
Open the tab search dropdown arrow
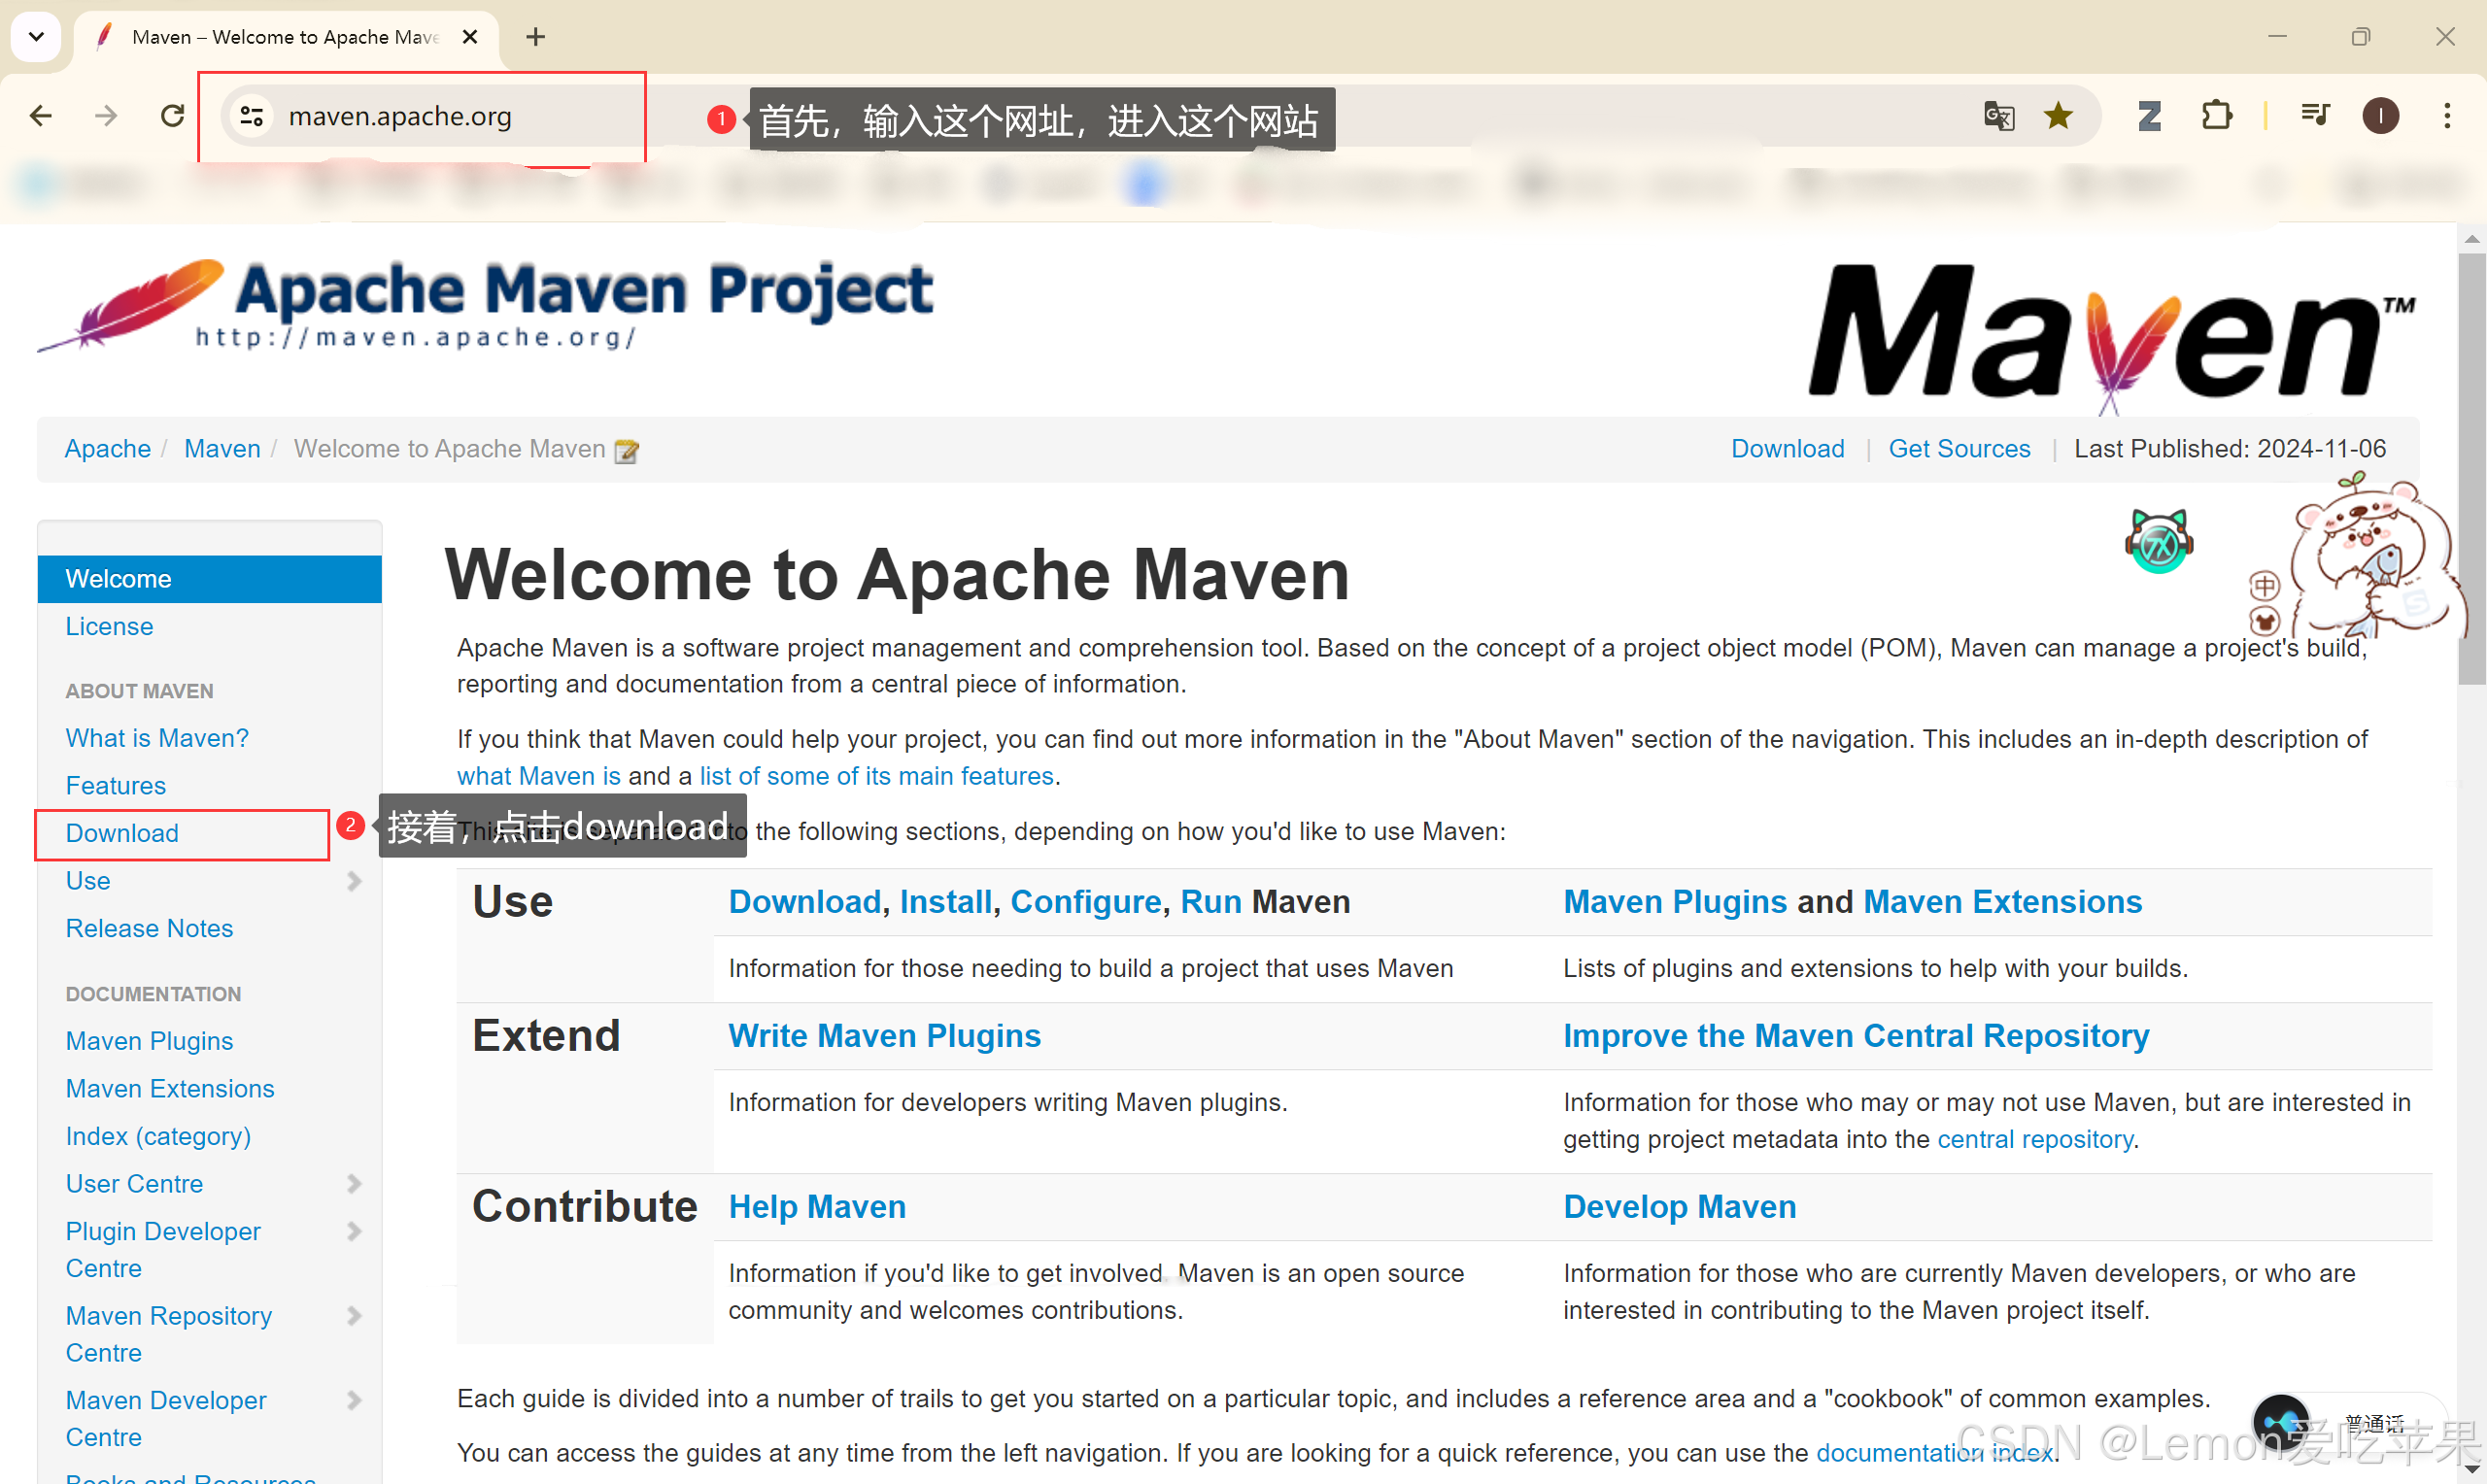click(x=36, y=37)
